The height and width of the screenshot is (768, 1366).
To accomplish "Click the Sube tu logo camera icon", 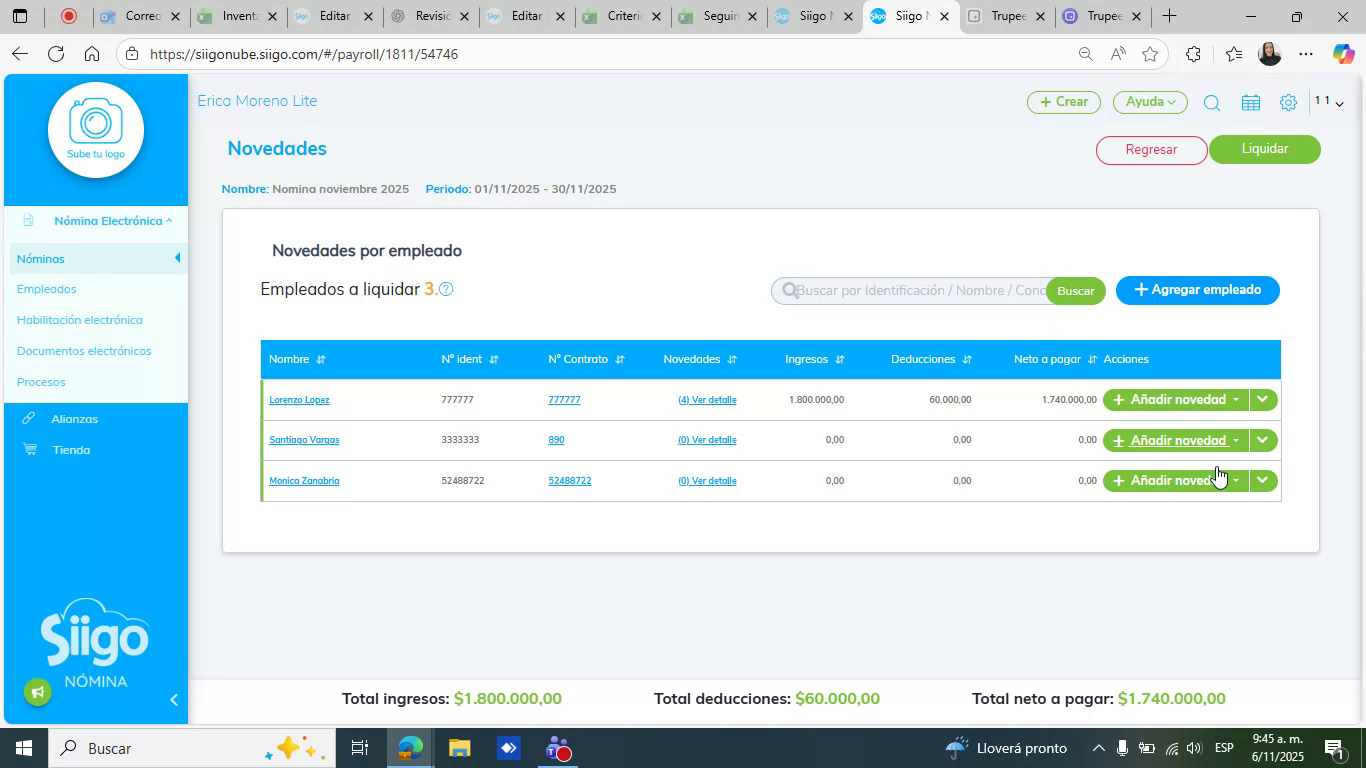I will click(96, 121).
